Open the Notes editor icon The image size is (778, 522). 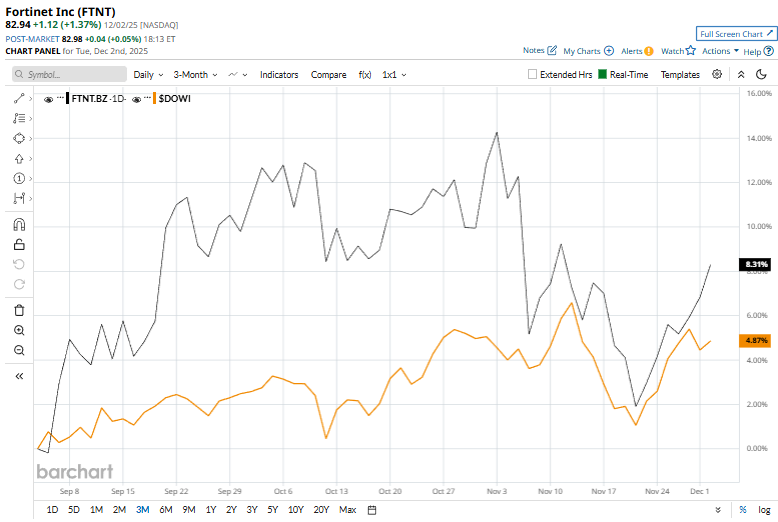click(552, 50)
